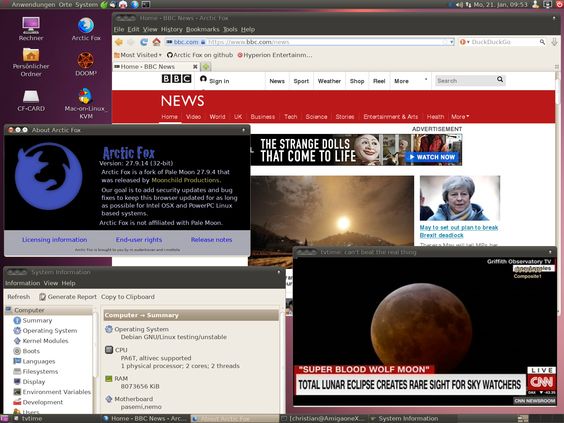The width and height of the screenshot is (564, 423).
Task: Open the Most Visited bookmarks dropdown
Action: pos(138,55)
